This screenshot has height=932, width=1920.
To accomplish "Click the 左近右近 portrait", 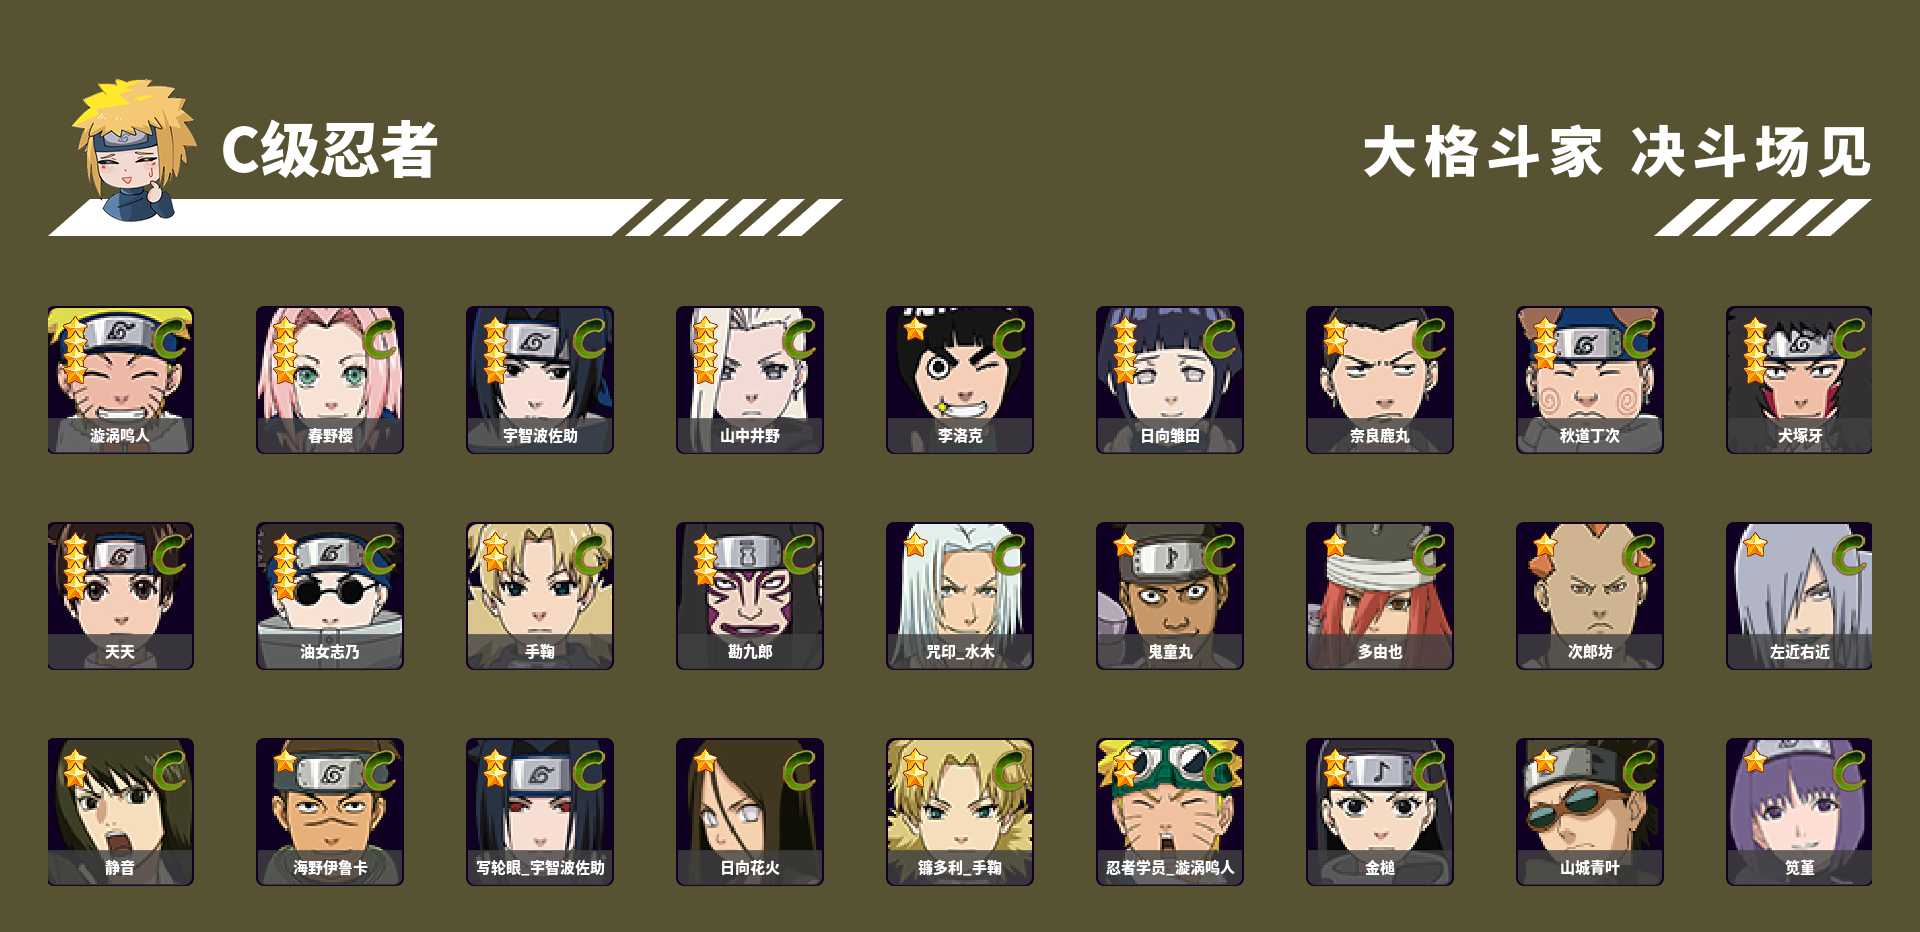I will [x=1799, y=596].
